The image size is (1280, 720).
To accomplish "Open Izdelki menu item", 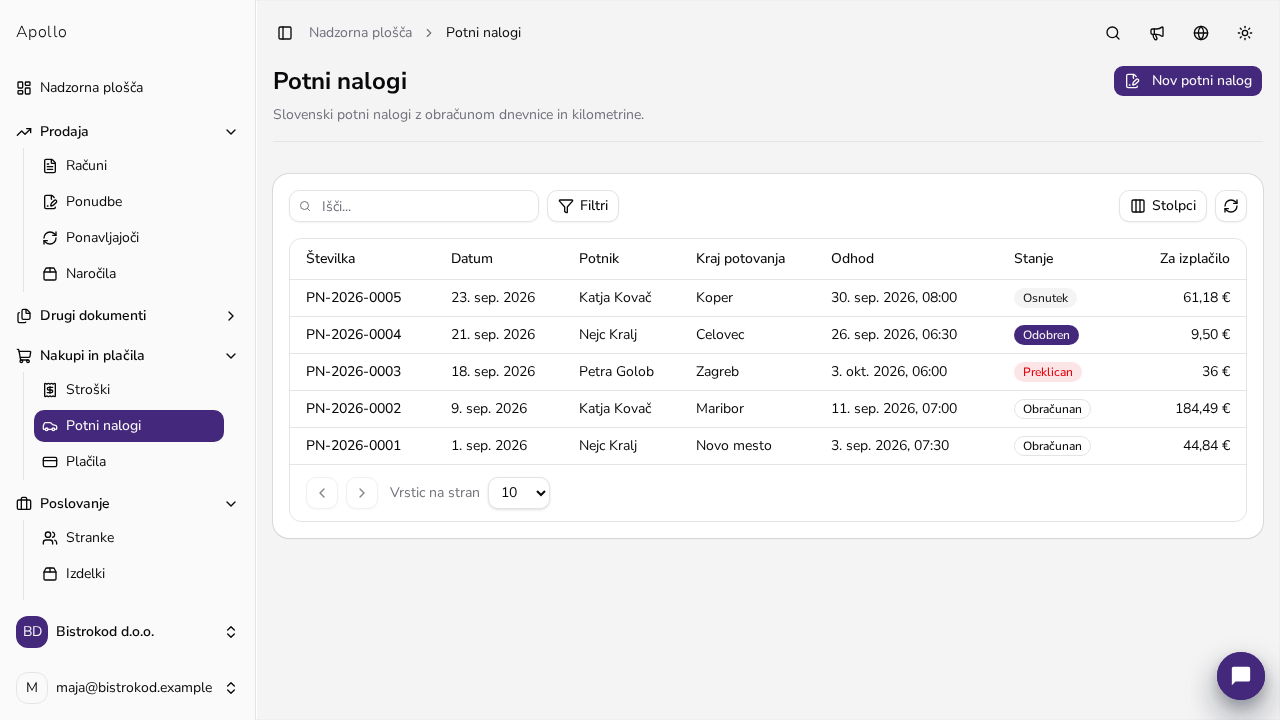I will point(129,574).
